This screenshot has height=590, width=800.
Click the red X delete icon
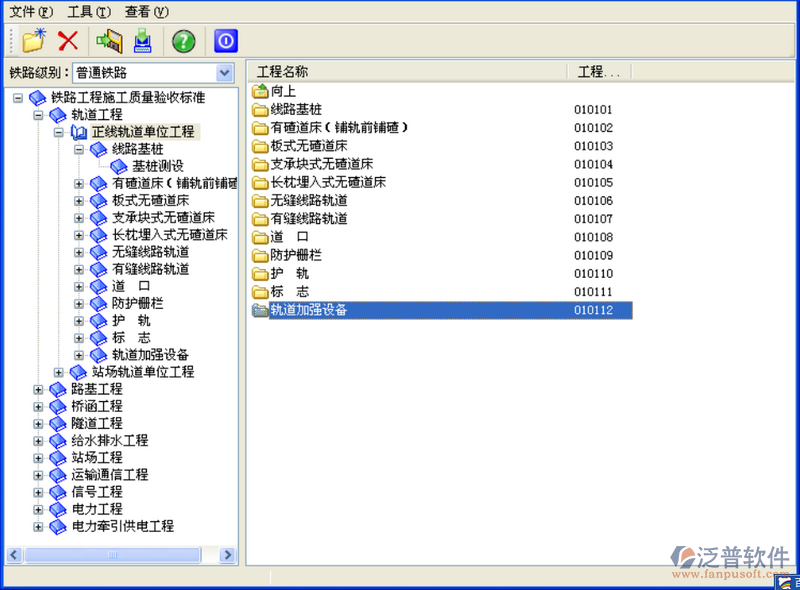pos(68,41)
